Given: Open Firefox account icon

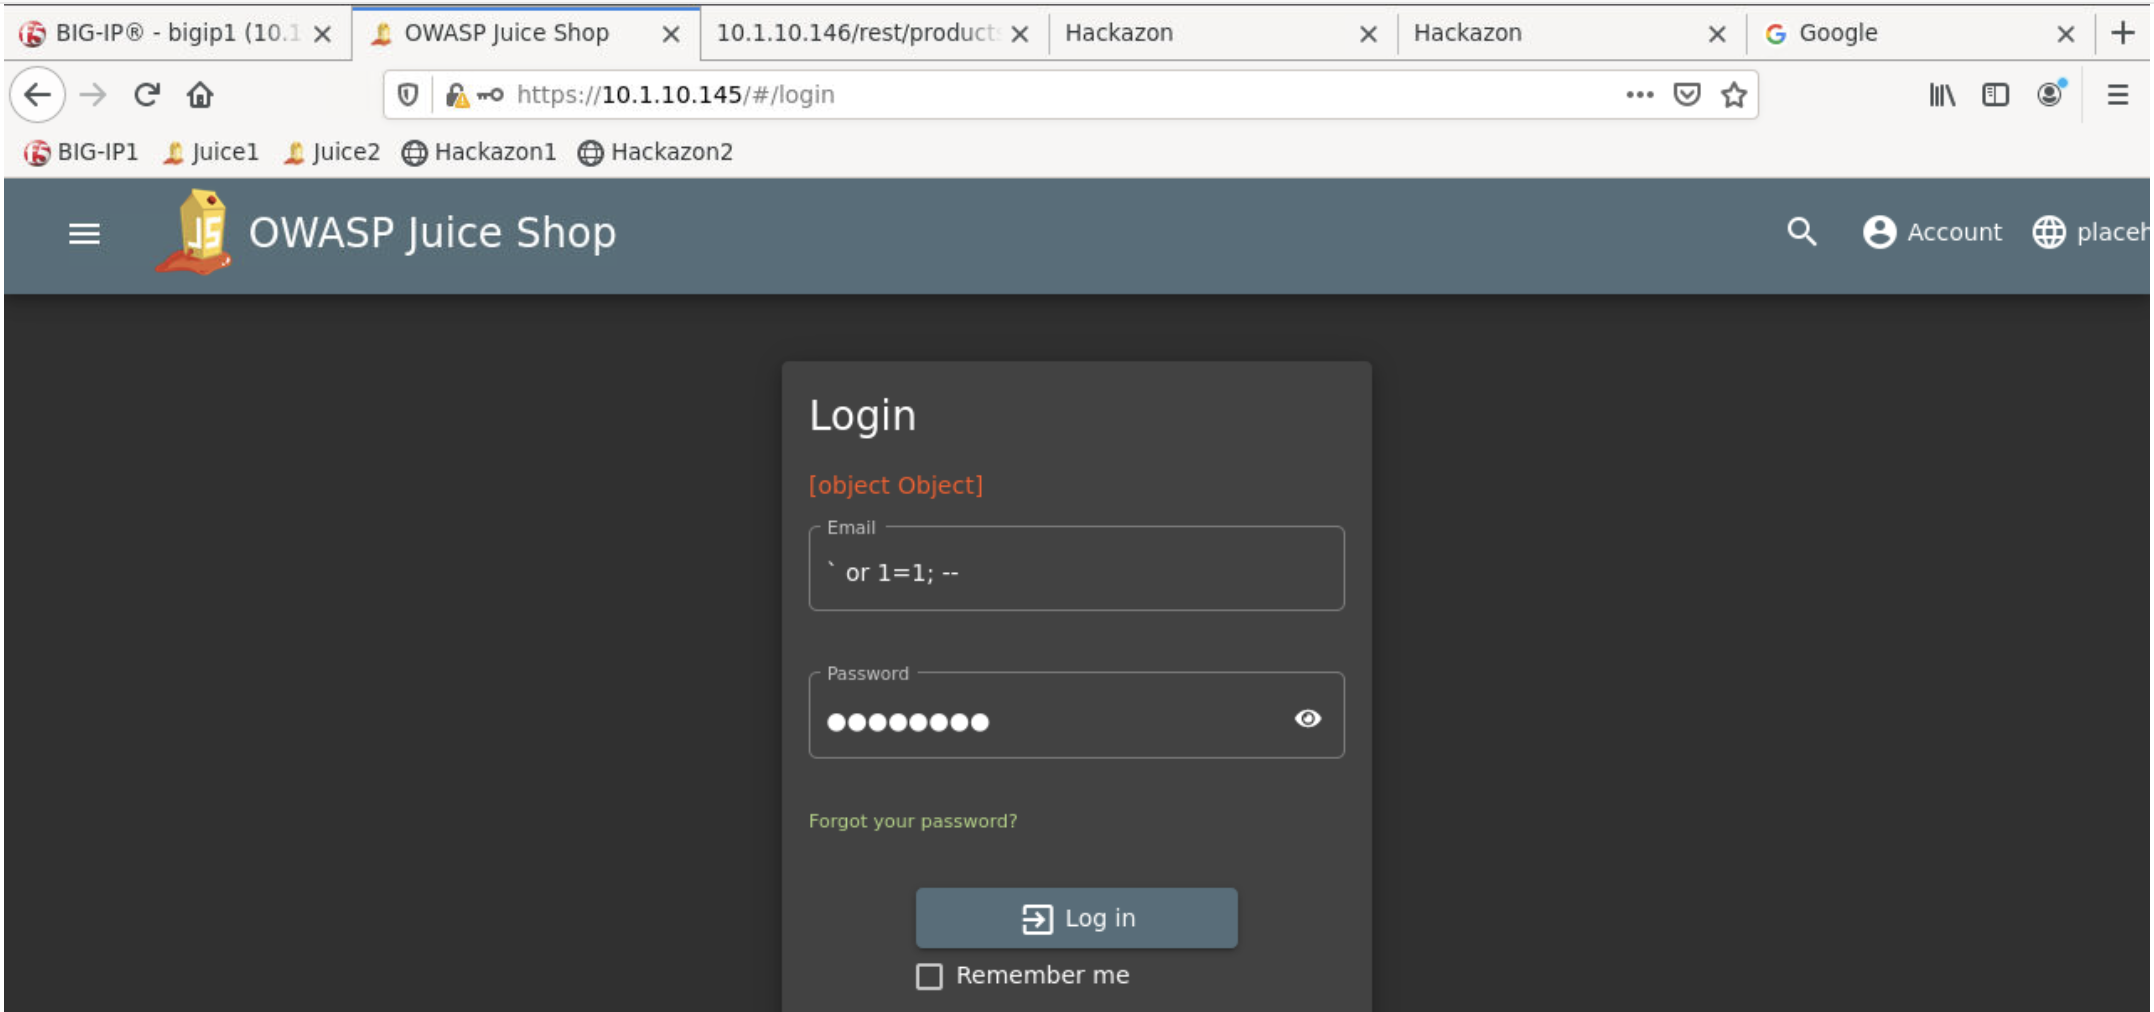Looking at the screenshot, I should pos(2050,94).
